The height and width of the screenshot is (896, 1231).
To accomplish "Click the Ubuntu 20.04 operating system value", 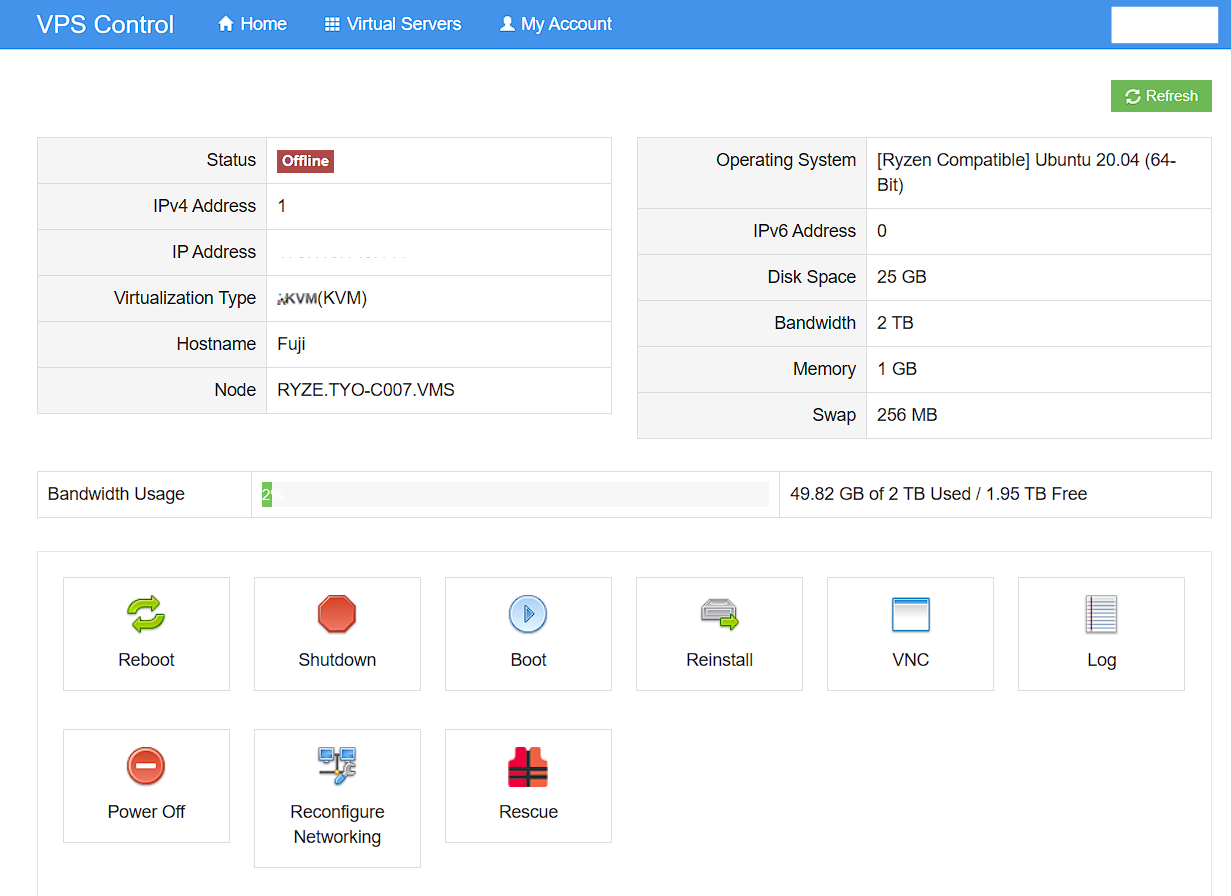I will tap(1027, 172).
